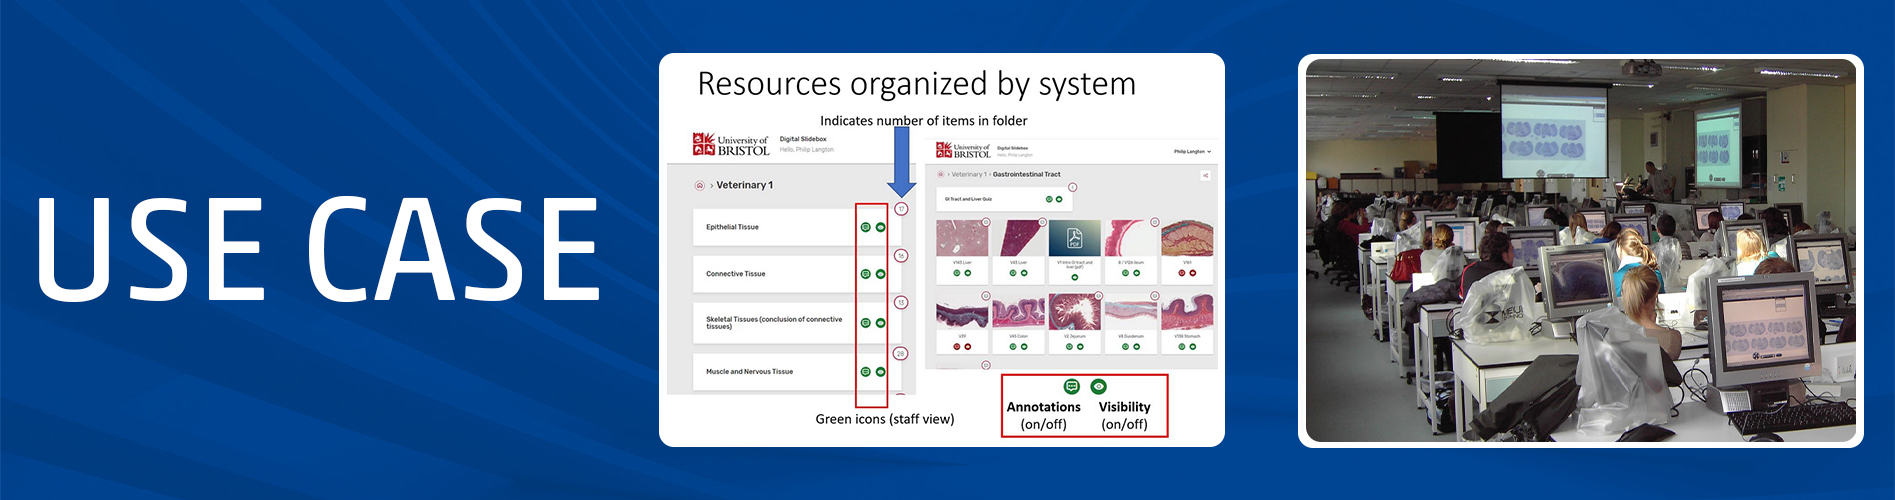Open GI Tract and Liver Quiz
This screenshot has height=500, width=1895.
pos(969,199)
